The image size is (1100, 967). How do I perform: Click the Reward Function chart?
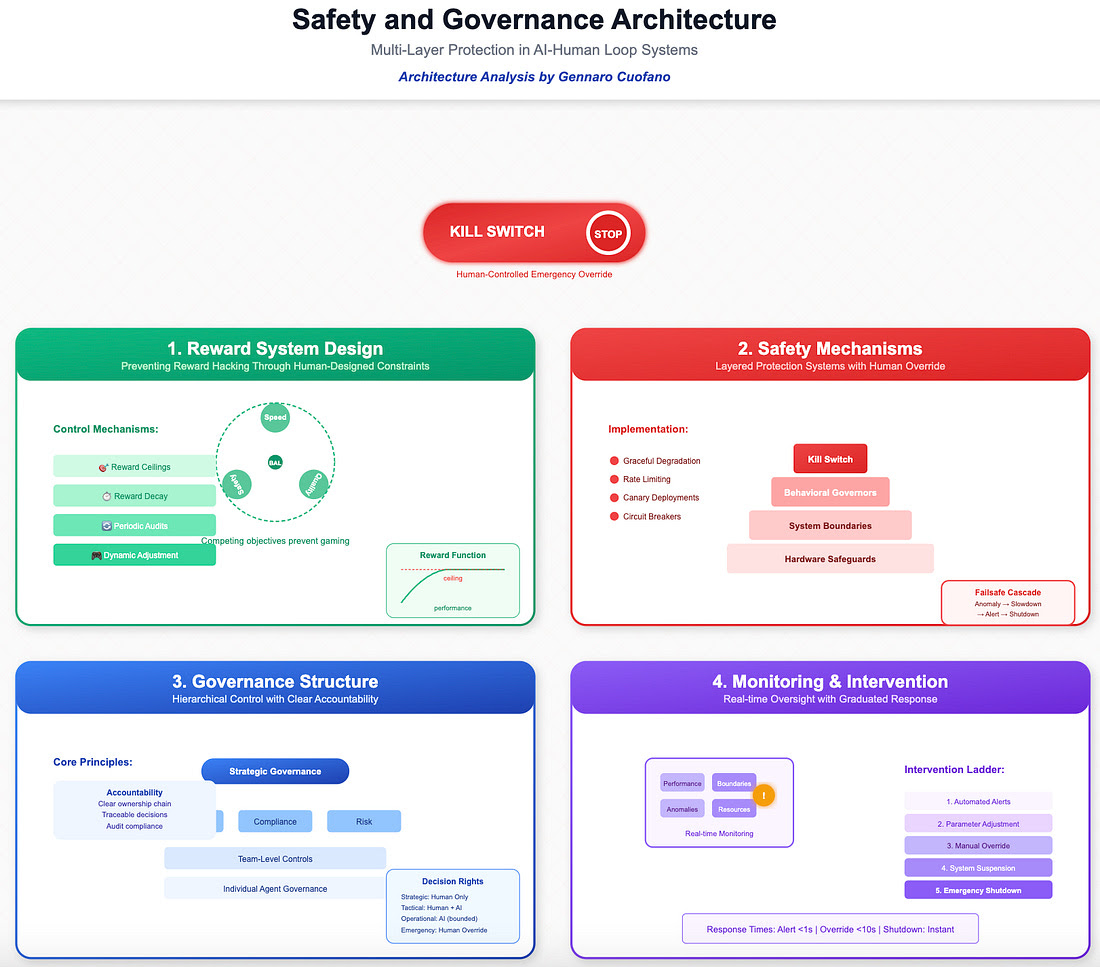(x=452, y=580)
